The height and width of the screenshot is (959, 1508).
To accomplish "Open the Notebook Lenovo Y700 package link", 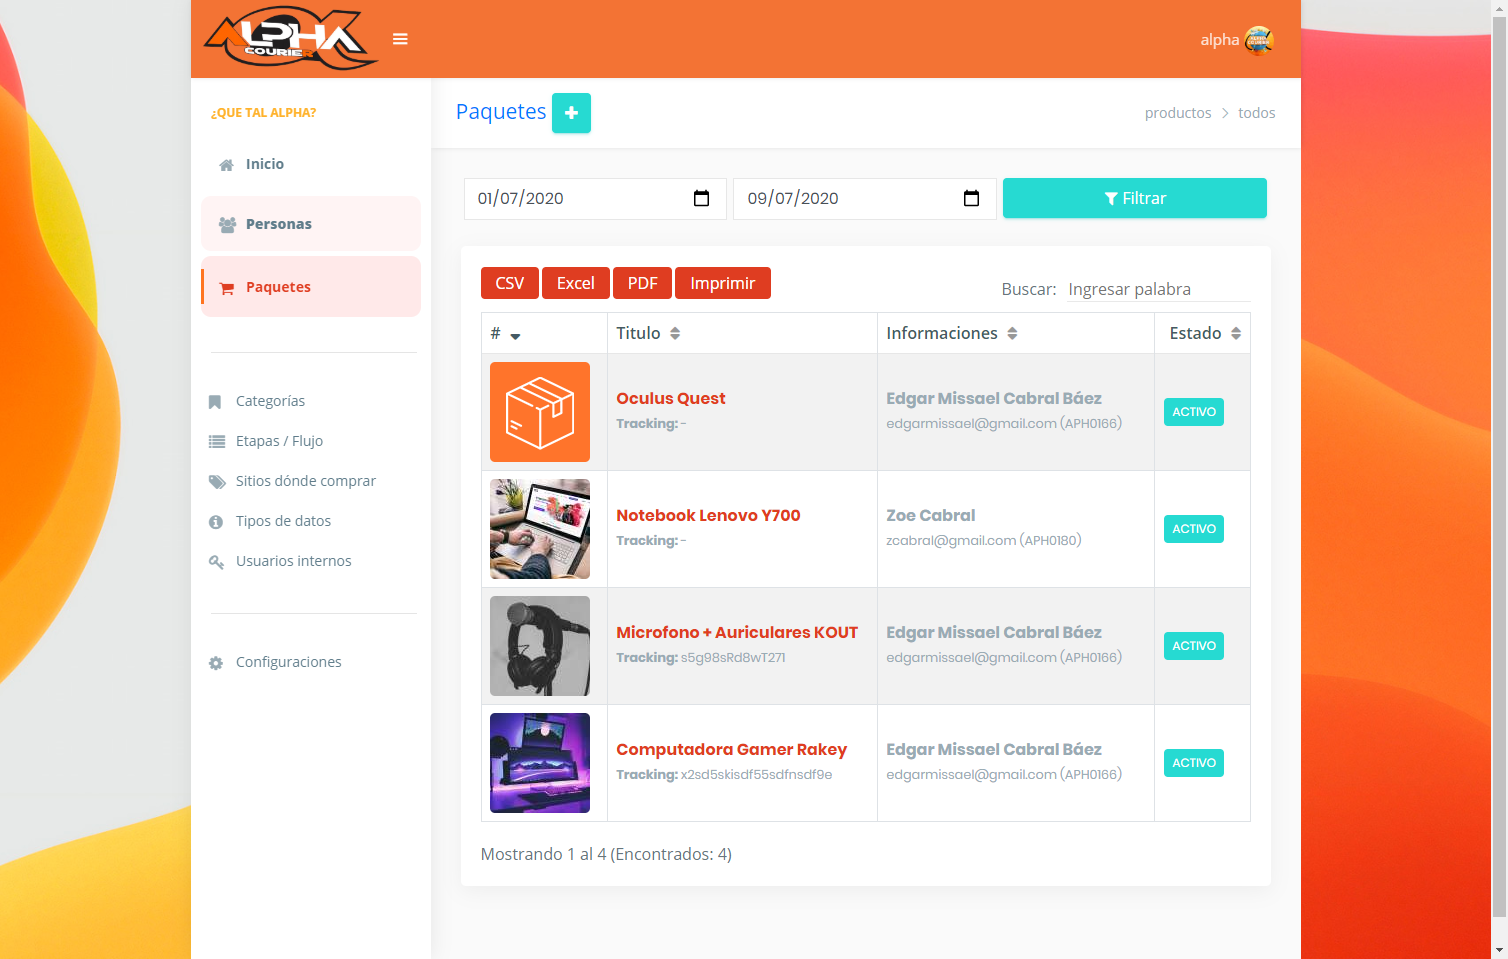I will click(708, 515).
